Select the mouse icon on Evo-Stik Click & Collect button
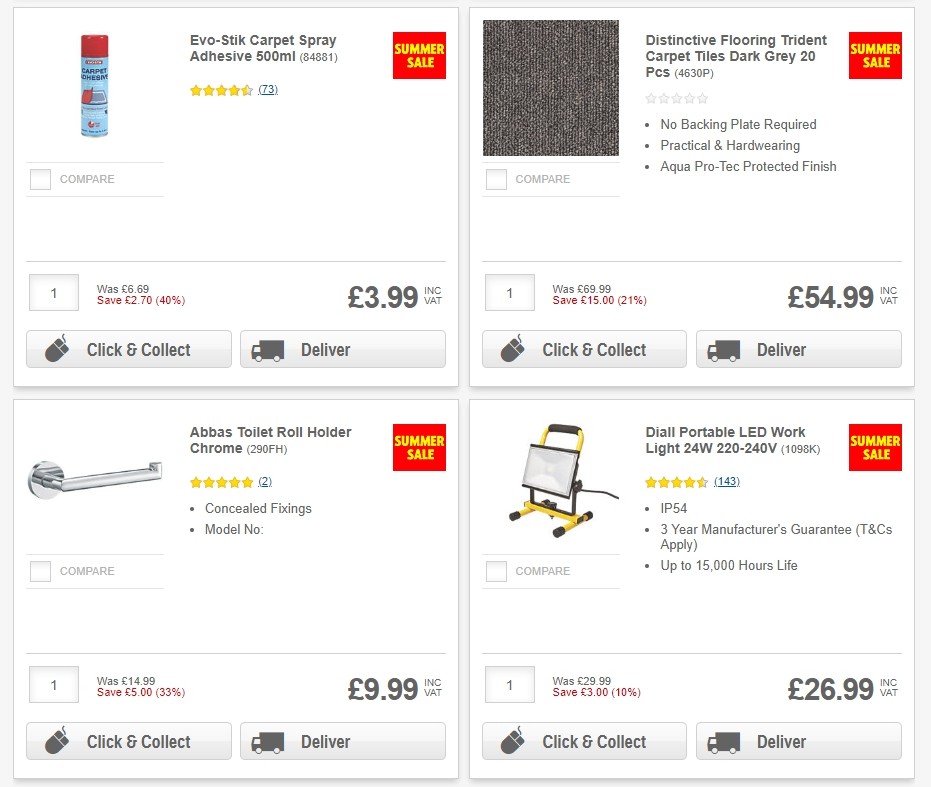The height and width of the screenshot is (787, 931). [x=55, y=349]
